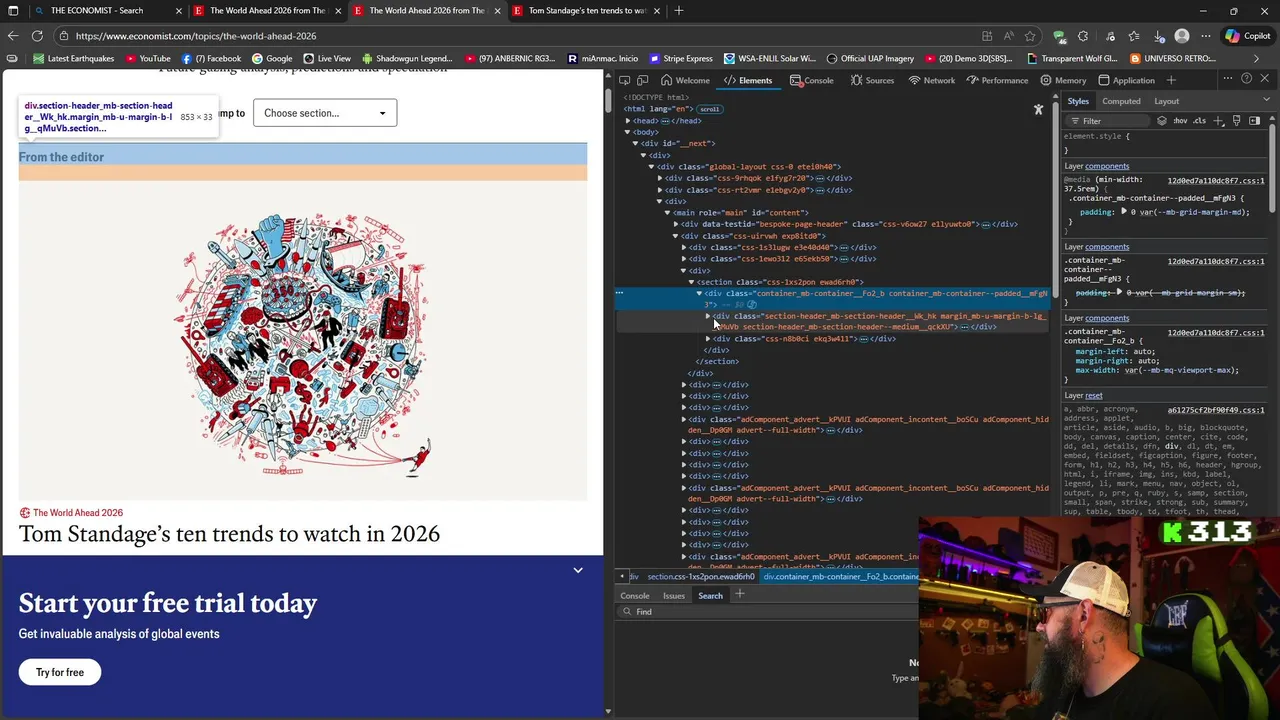Collapse the body element node
This screenshot has width=1280, height=720.
pos(627,132)
